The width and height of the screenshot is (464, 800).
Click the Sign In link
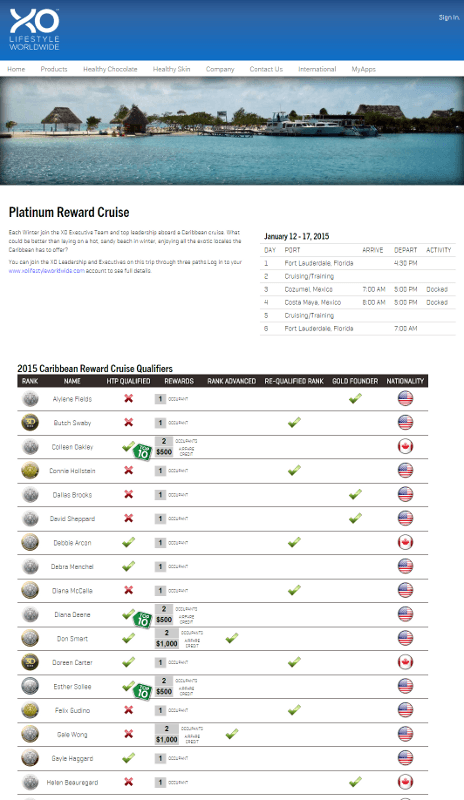(x=449, y=17)
